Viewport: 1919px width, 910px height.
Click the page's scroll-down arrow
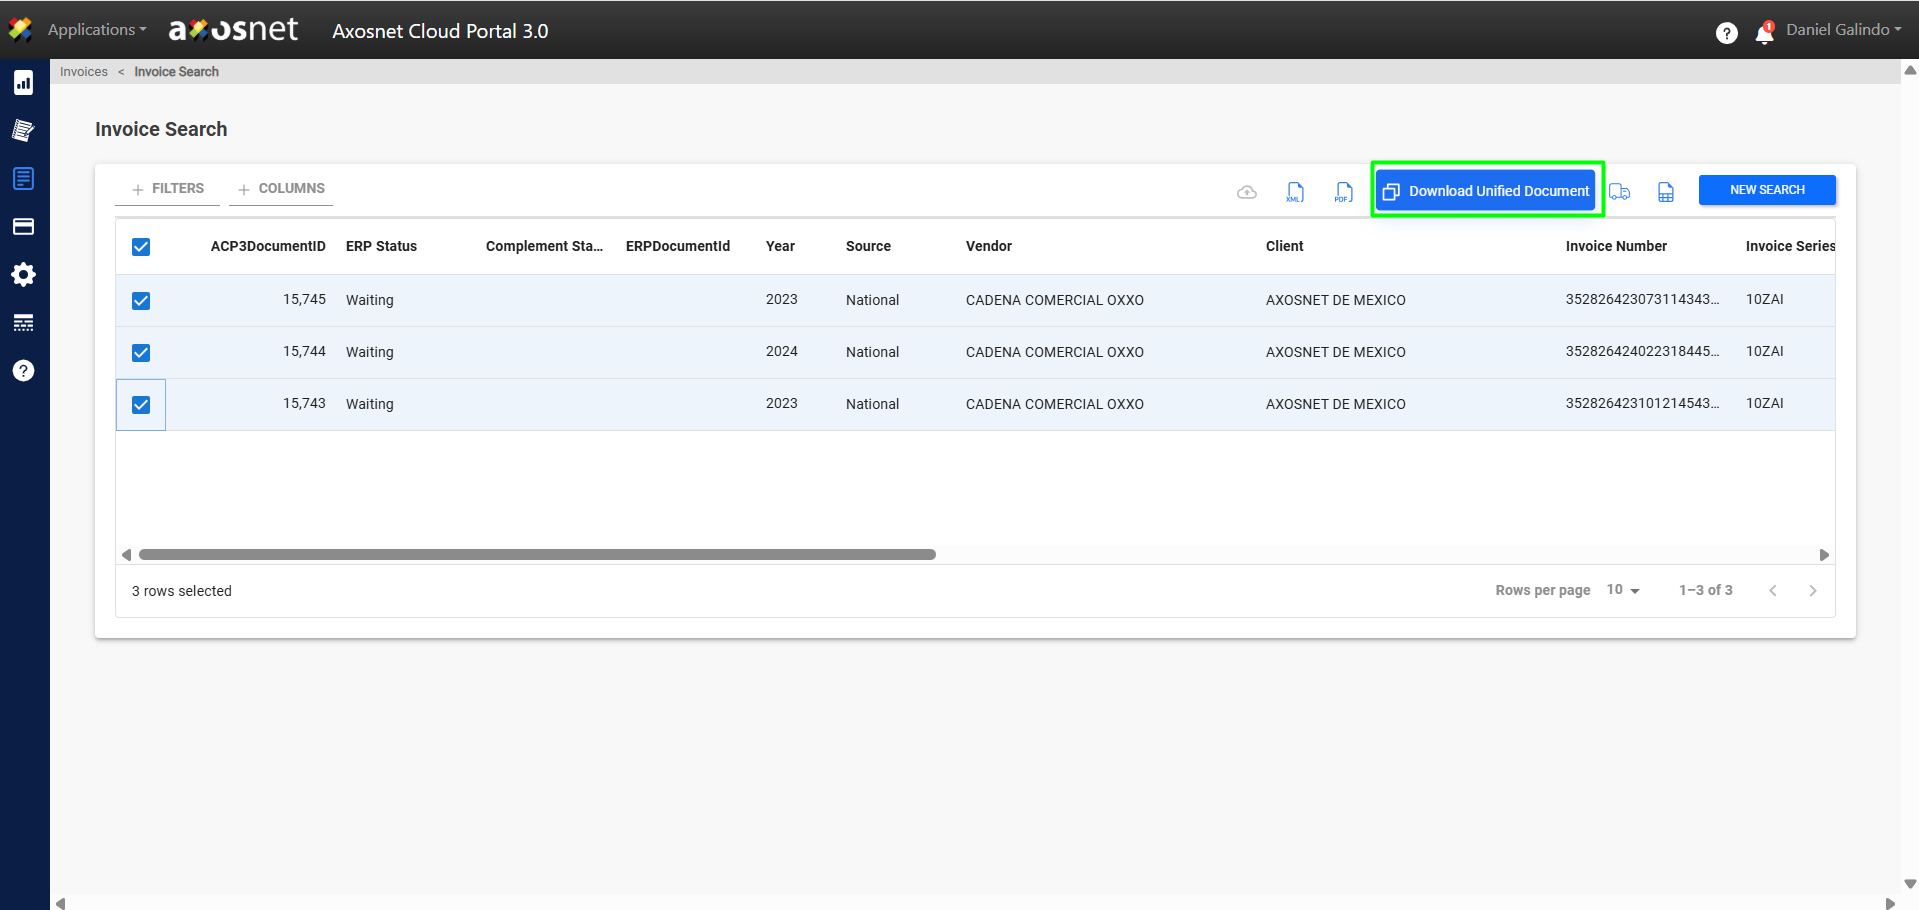[x=1910, y=884]
